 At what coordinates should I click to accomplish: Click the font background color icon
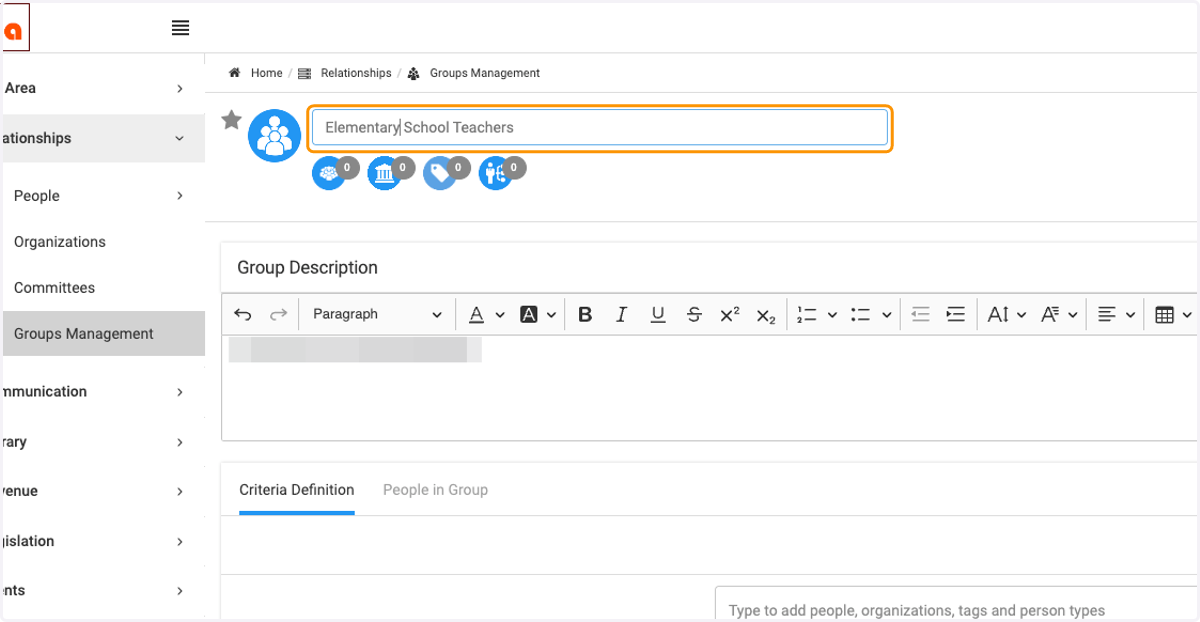(529, 314)
